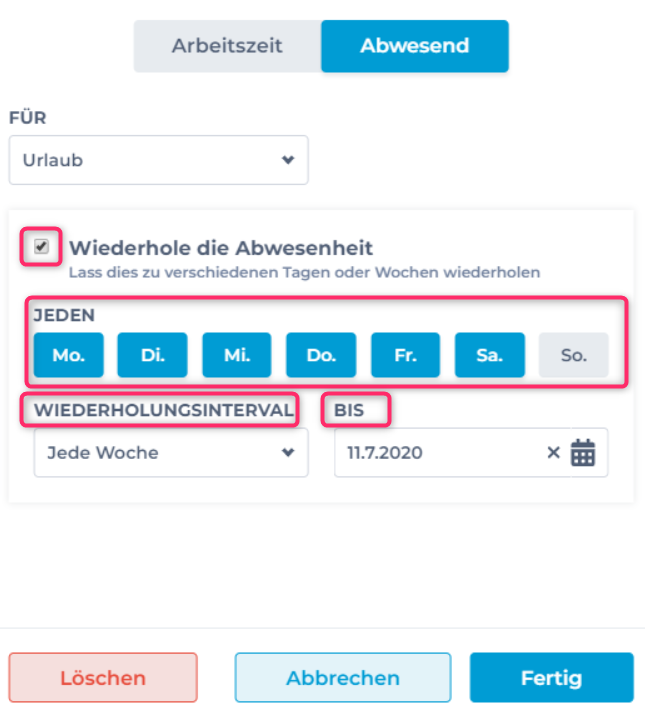The image size is (645, 712).
Task: Deselect the Fr. weekday button
Action: (405, 355)
